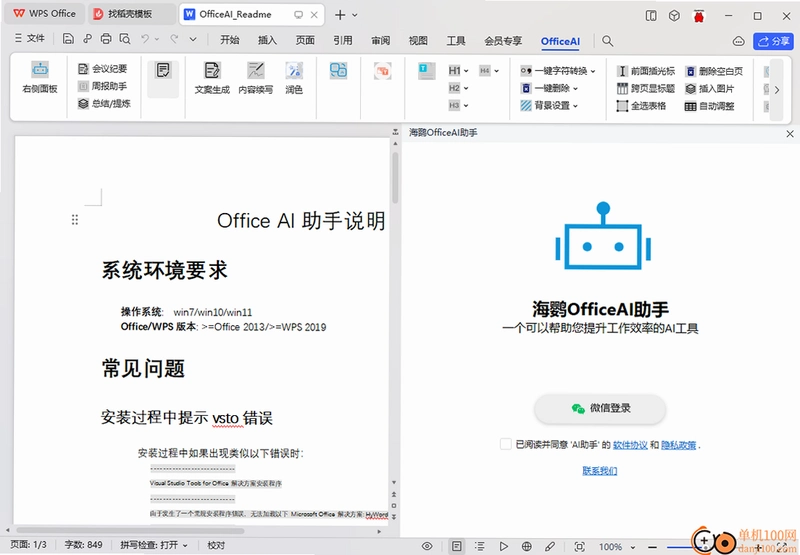
Task: Click the horizontal scrollbar of document
Action: pyautogui.click(x=130, y=531)
